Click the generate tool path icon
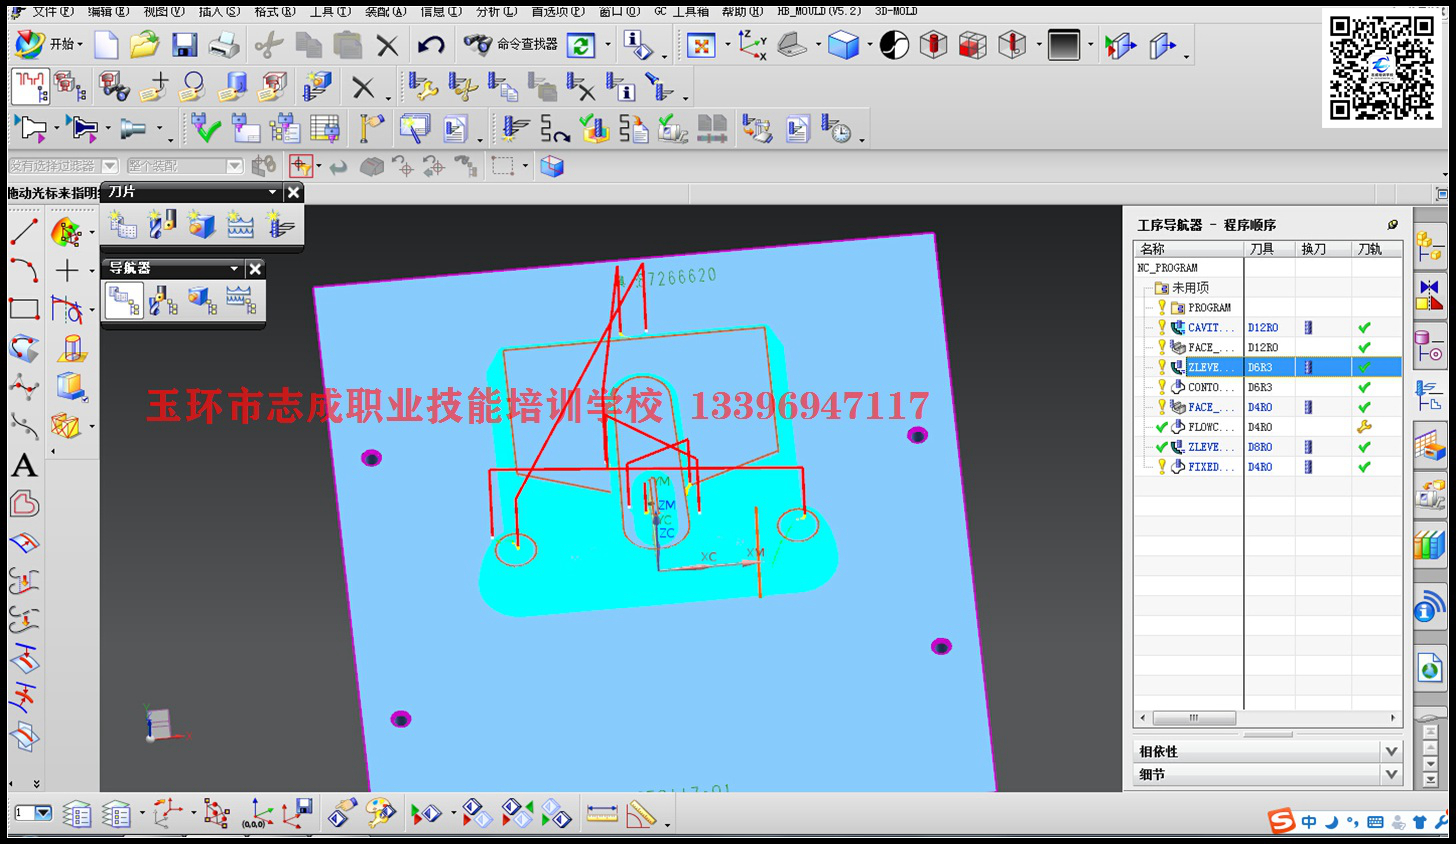The width and height of the screenshot is (1456, 844). click(x=516, y=129)
